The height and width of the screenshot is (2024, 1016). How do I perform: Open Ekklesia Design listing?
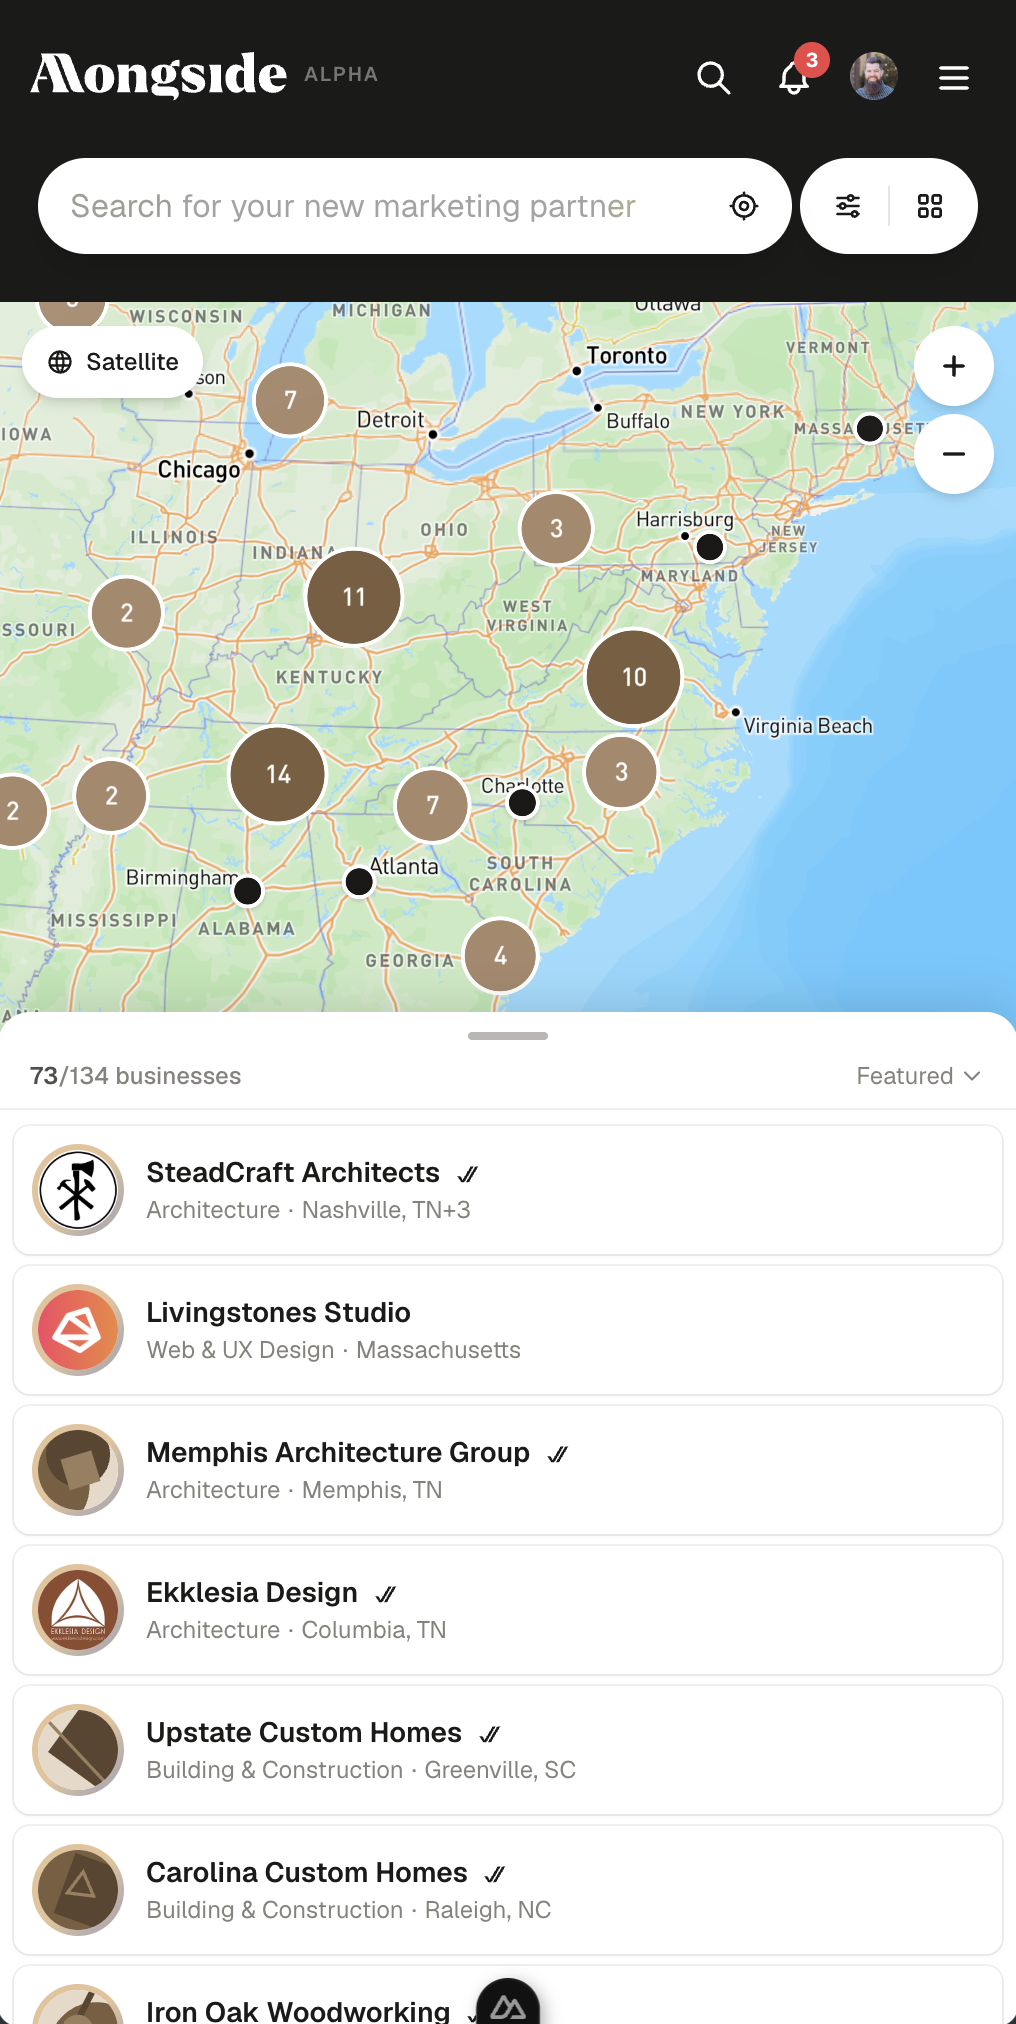pyautogui.click(x=508, y=1610)
